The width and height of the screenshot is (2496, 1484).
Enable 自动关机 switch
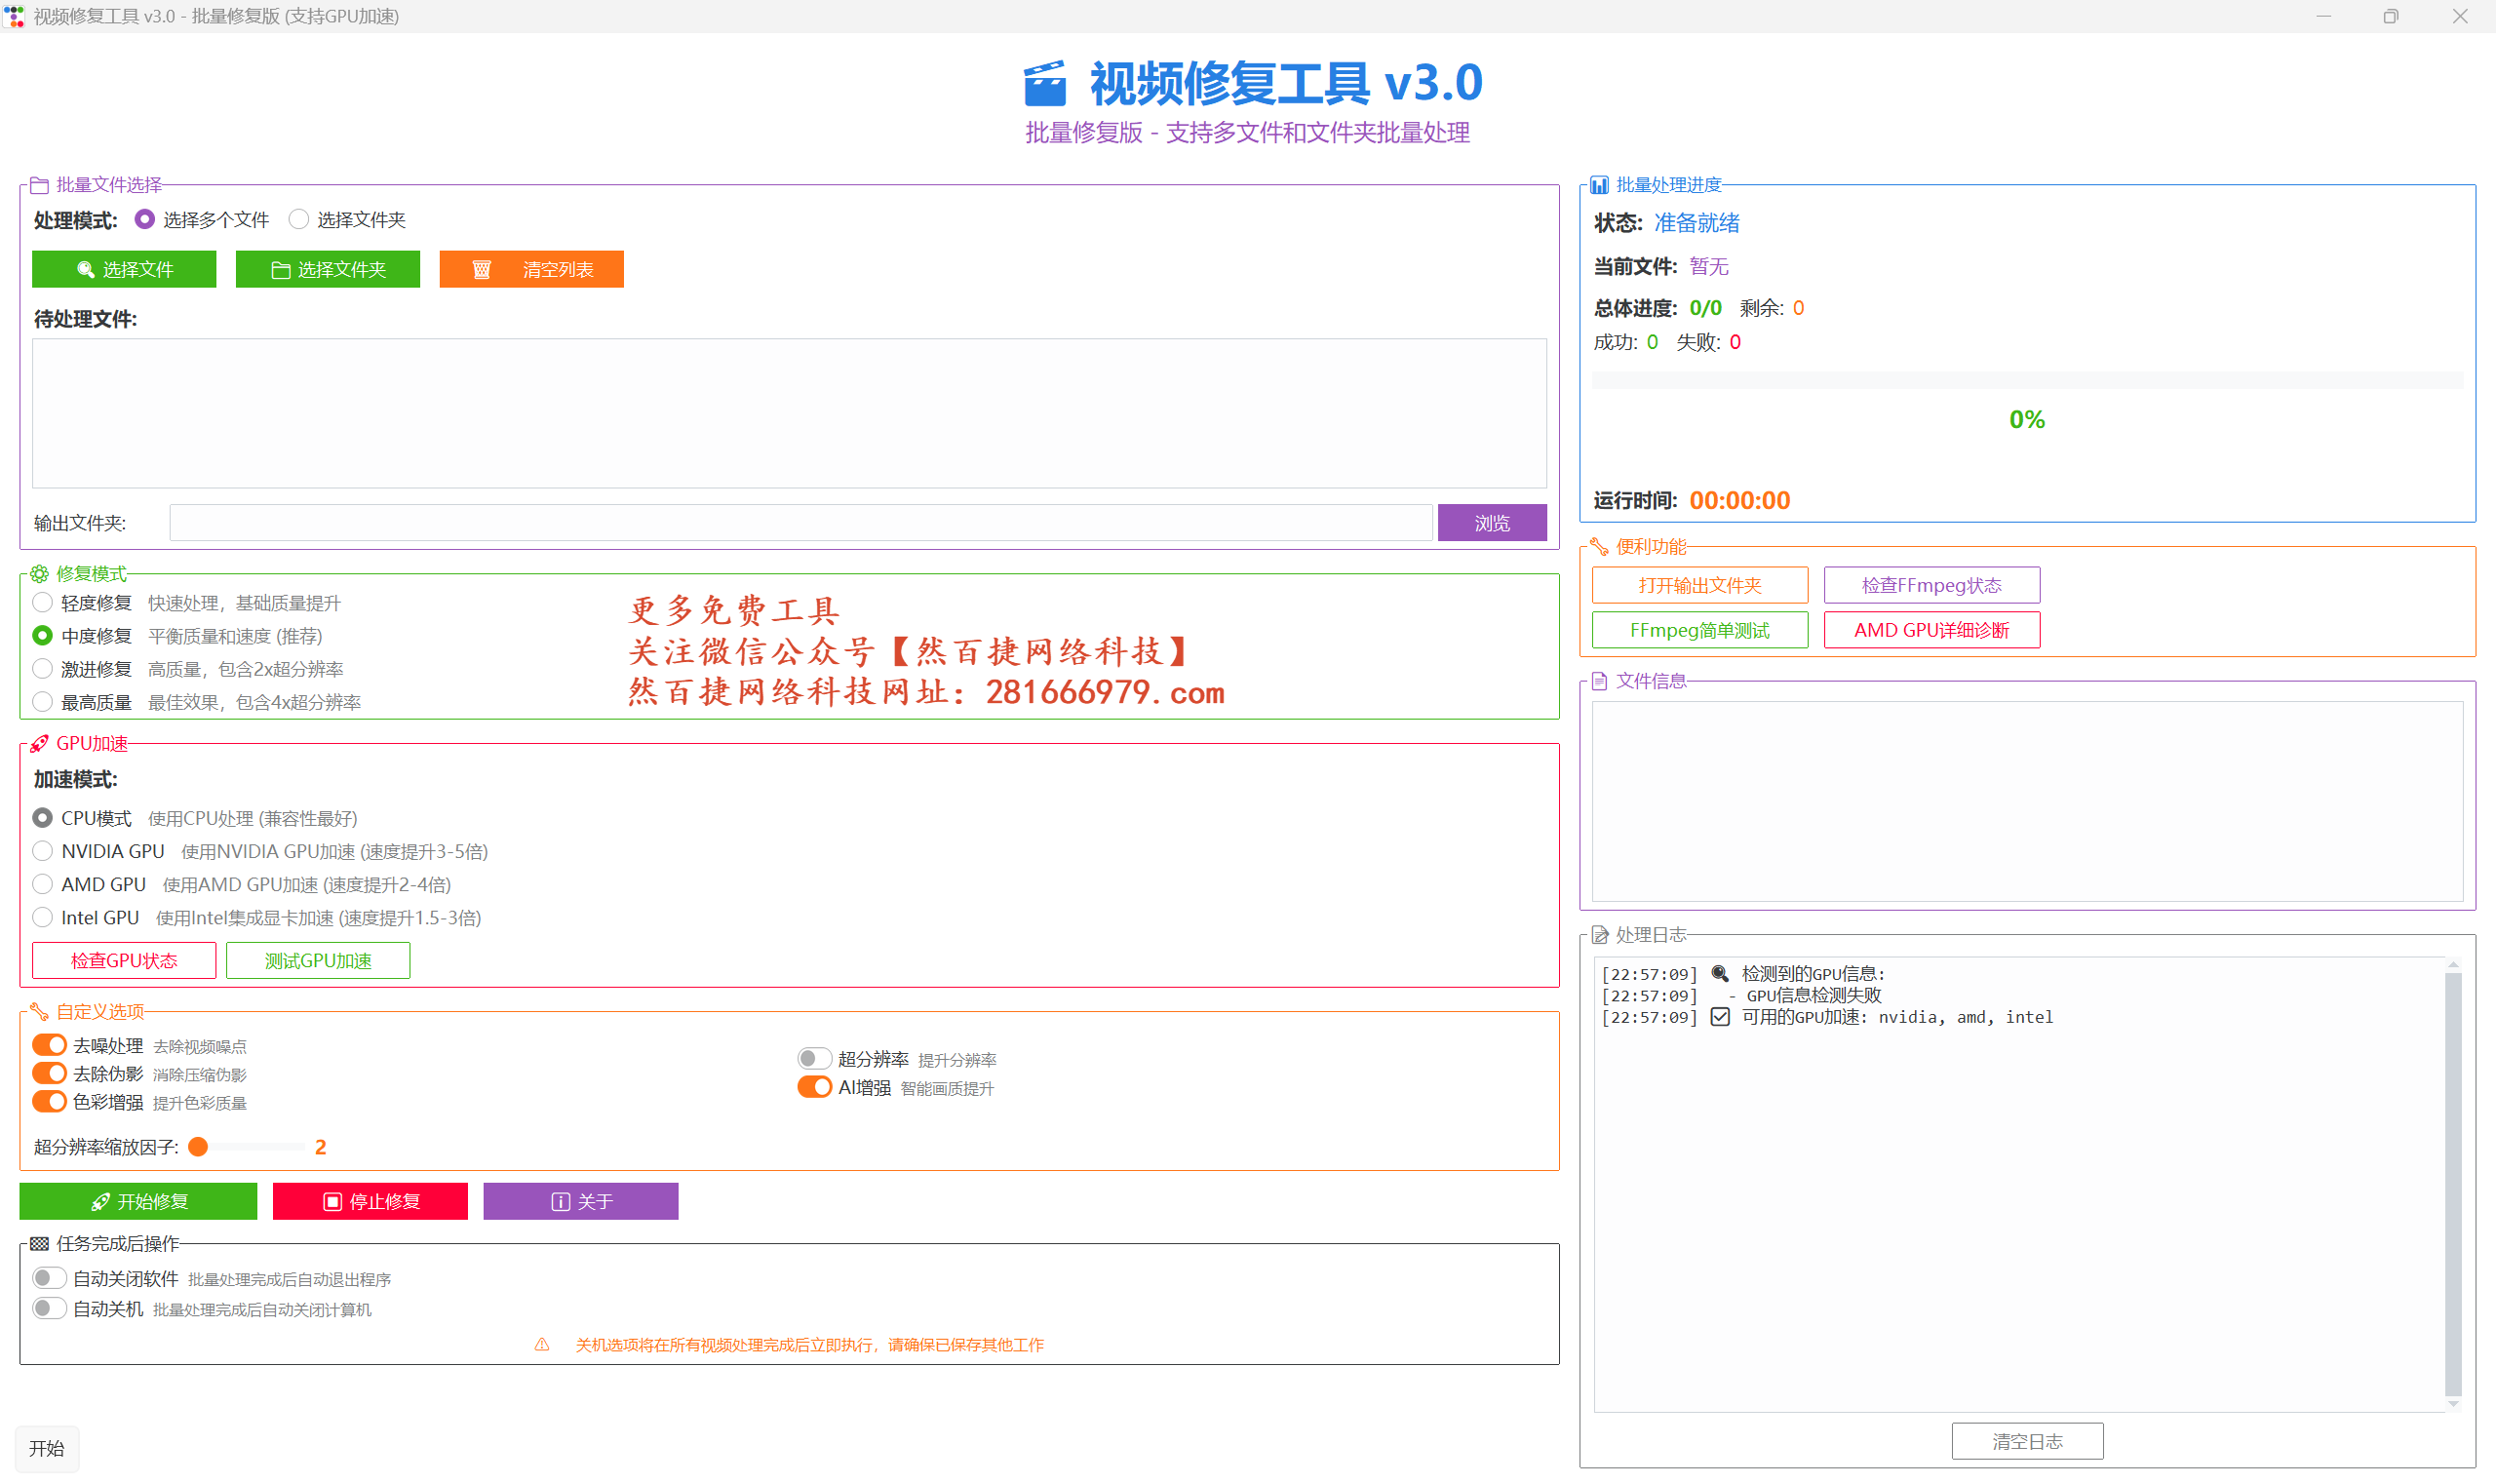click(49, 1308)
